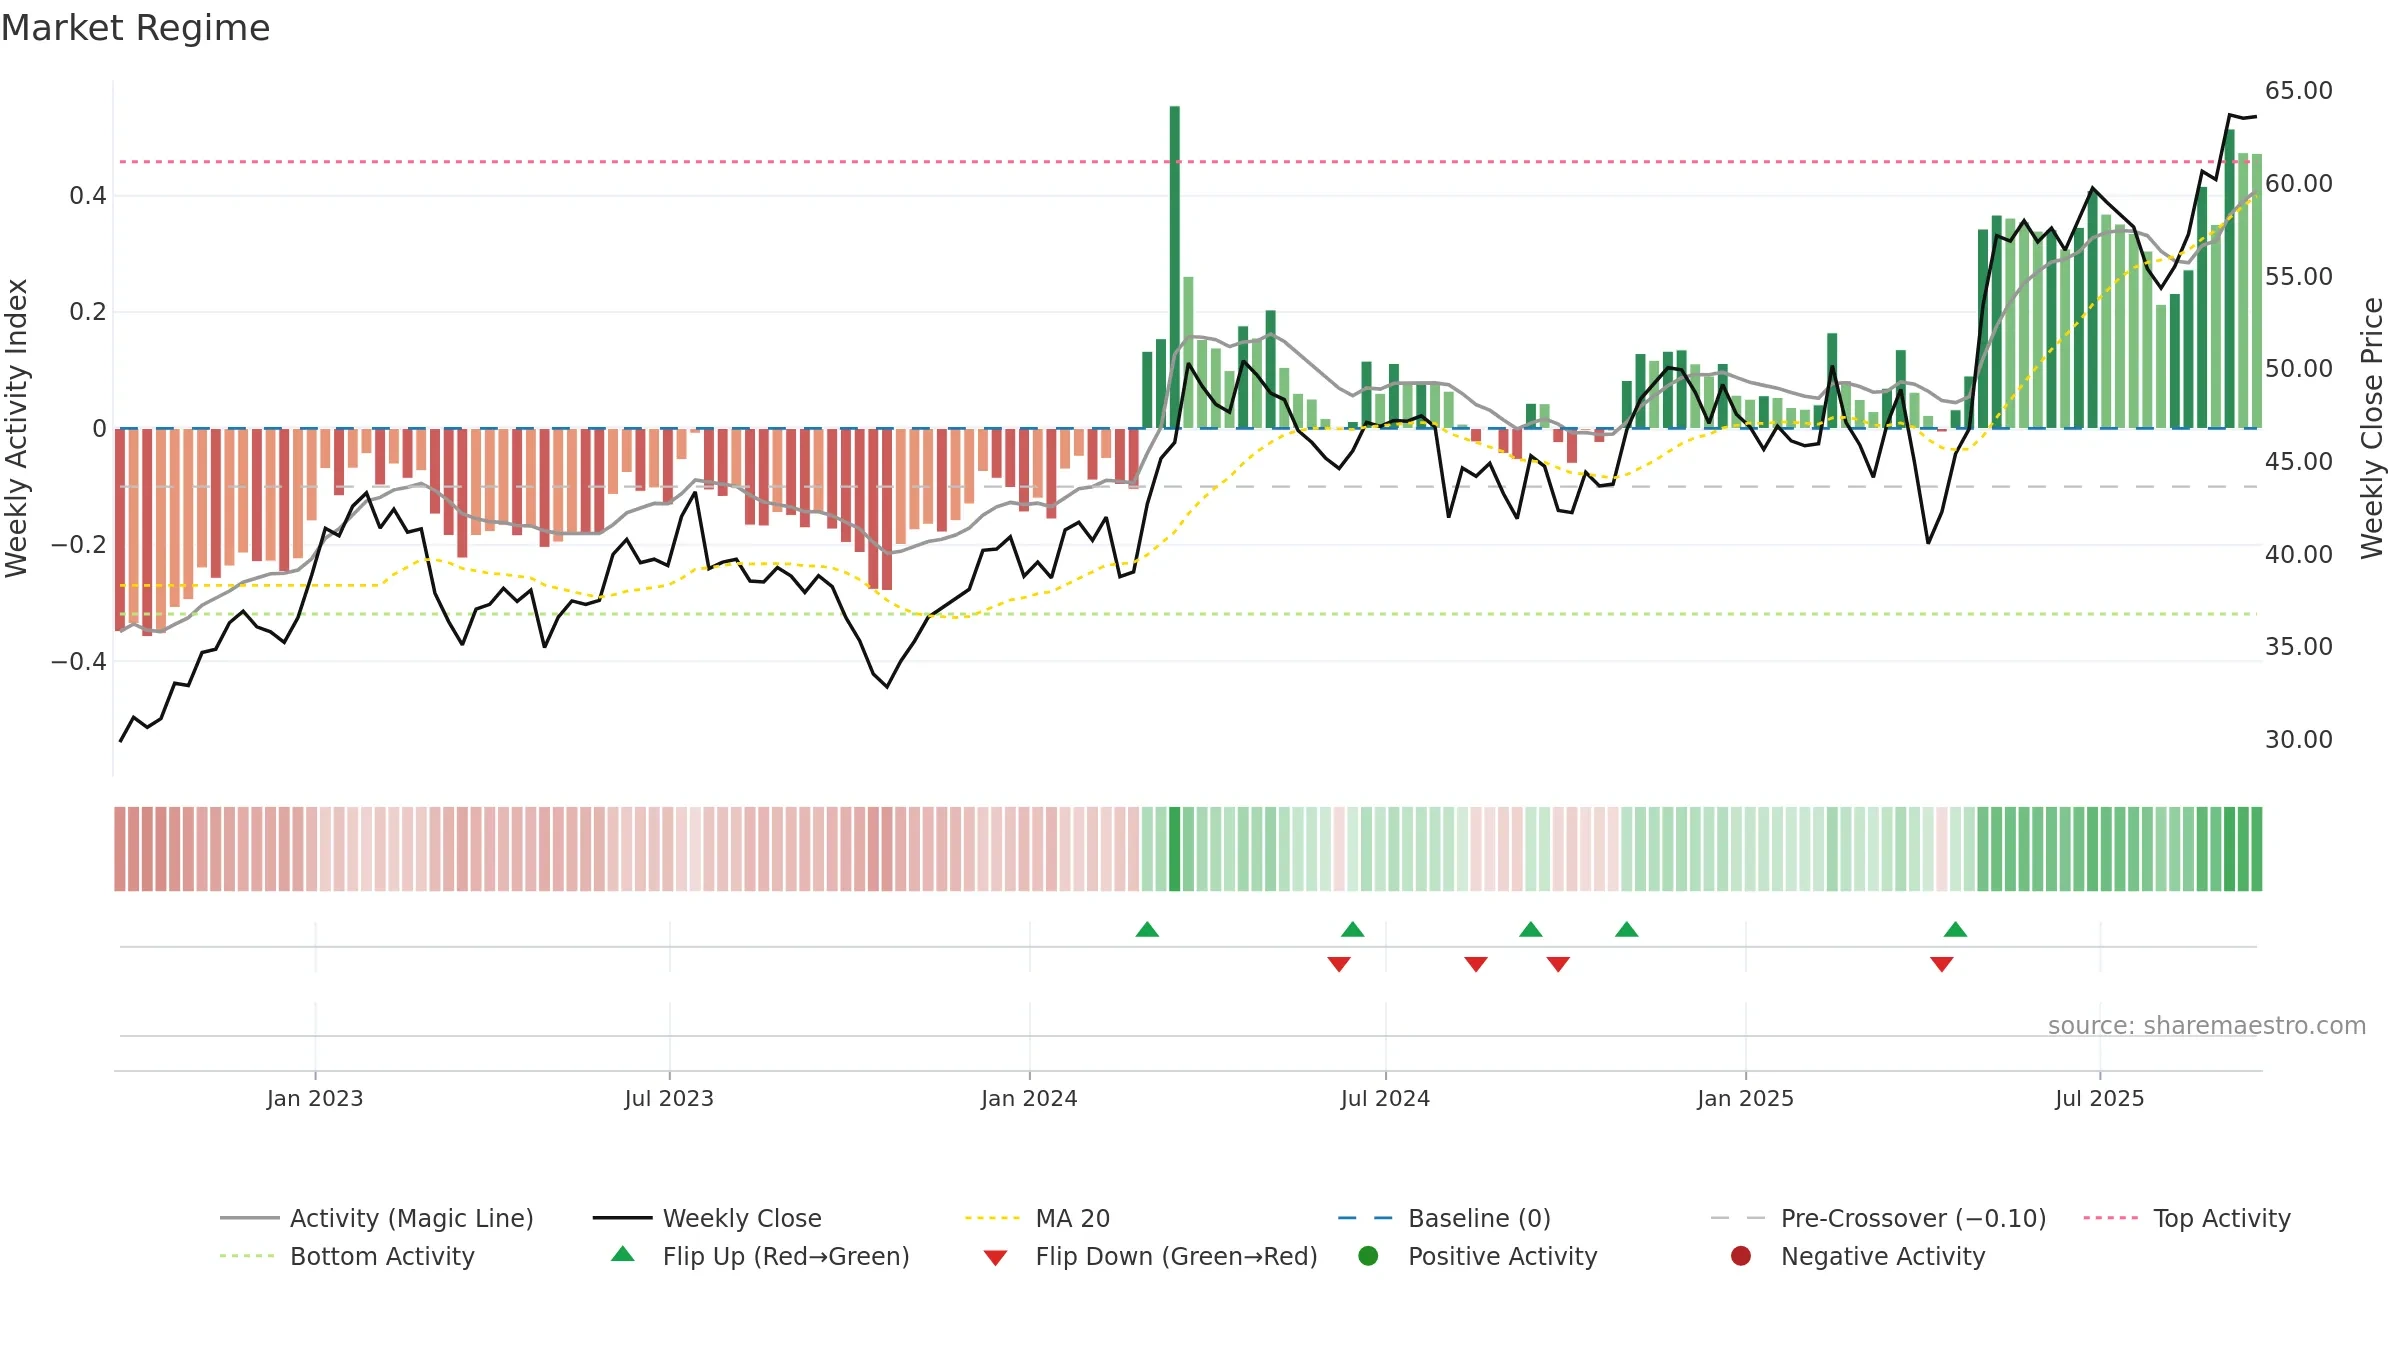Click the pink dotted Top Activity legend swatch
Image resolution: width=2400 pixels, height=1350 pixels.
click(2111, 1218)
